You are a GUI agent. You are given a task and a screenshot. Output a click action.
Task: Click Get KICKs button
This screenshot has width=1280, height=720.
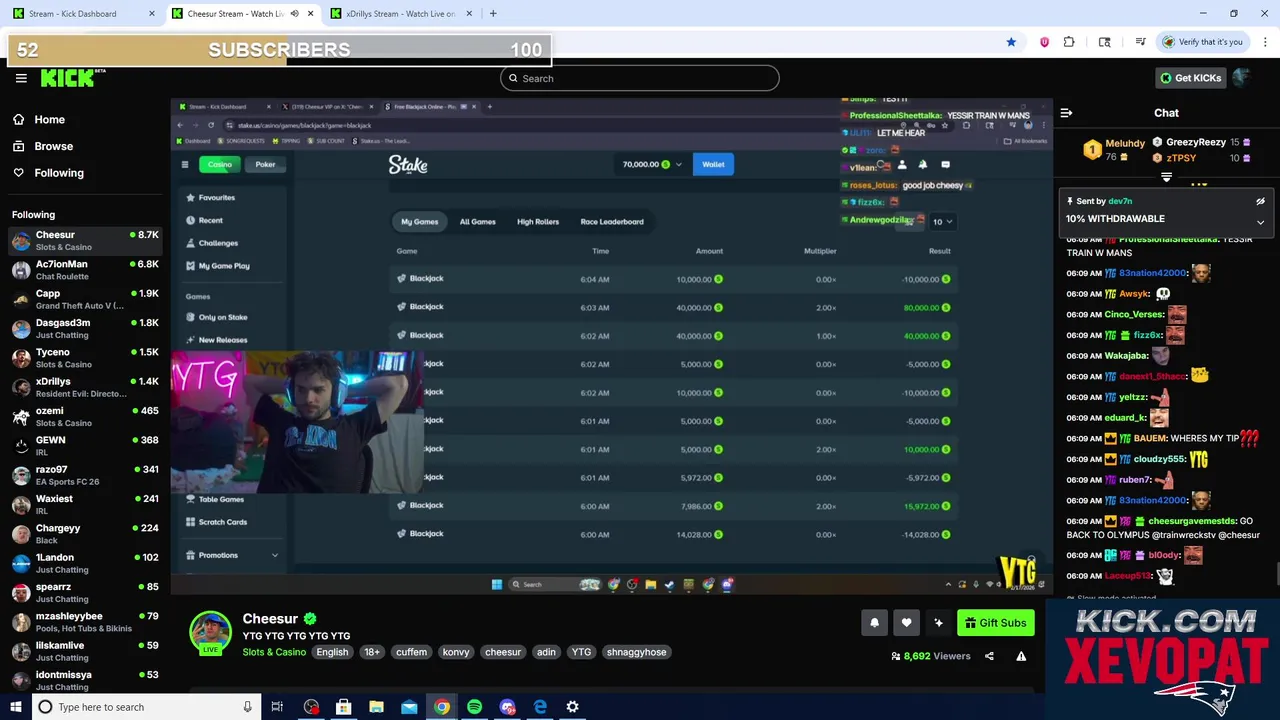[x=1189, y=78]
